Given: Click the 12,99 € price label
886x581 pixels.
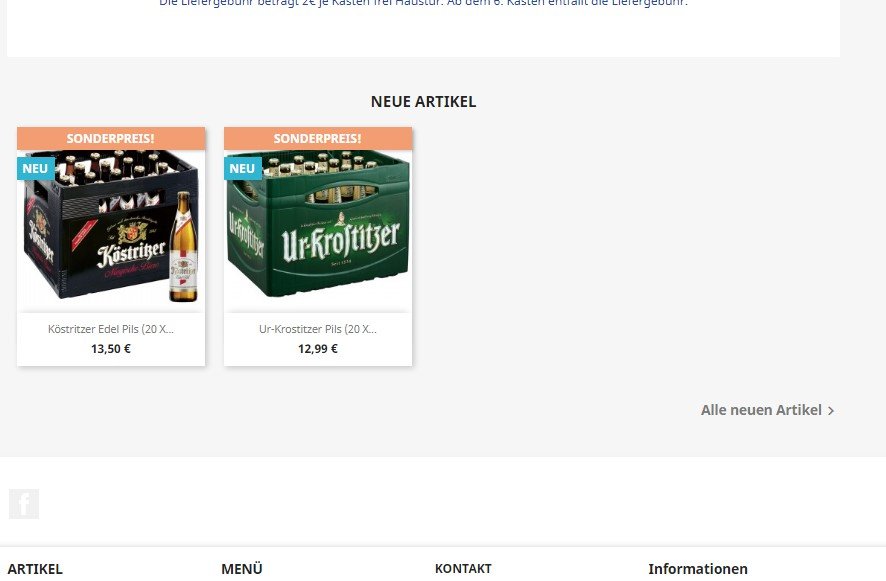Looking at the screenshot, I should pos(318,349).
